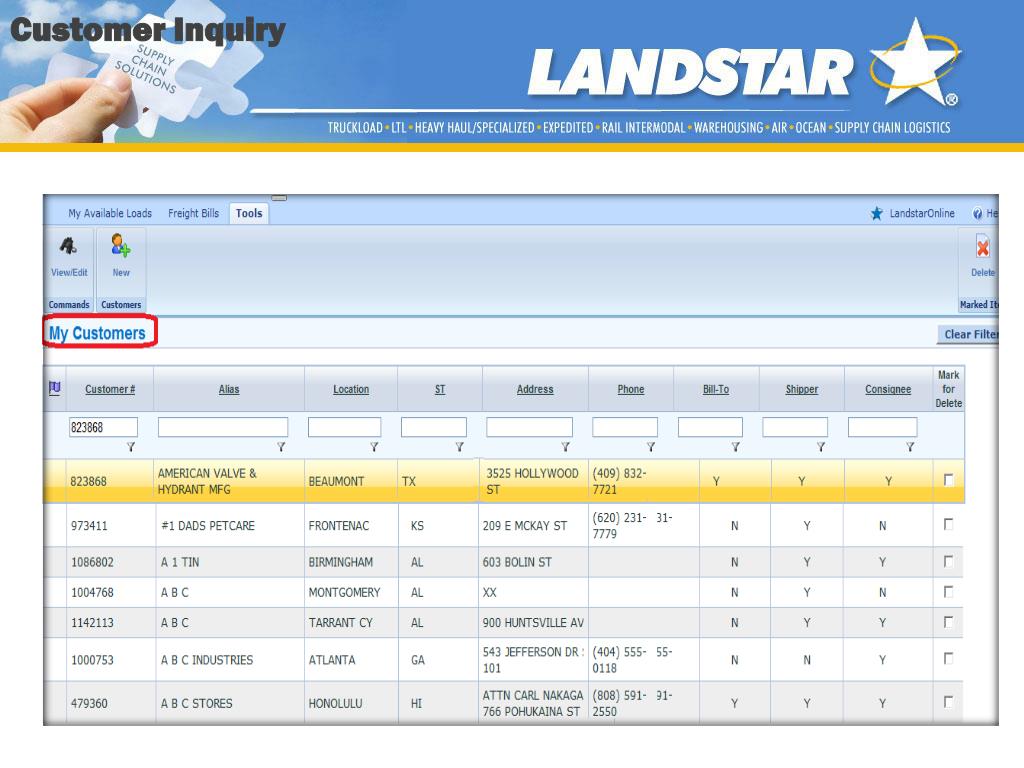Click the Bill-To filter input field
The image size is (1024, 768).
[x=710, y=427]
